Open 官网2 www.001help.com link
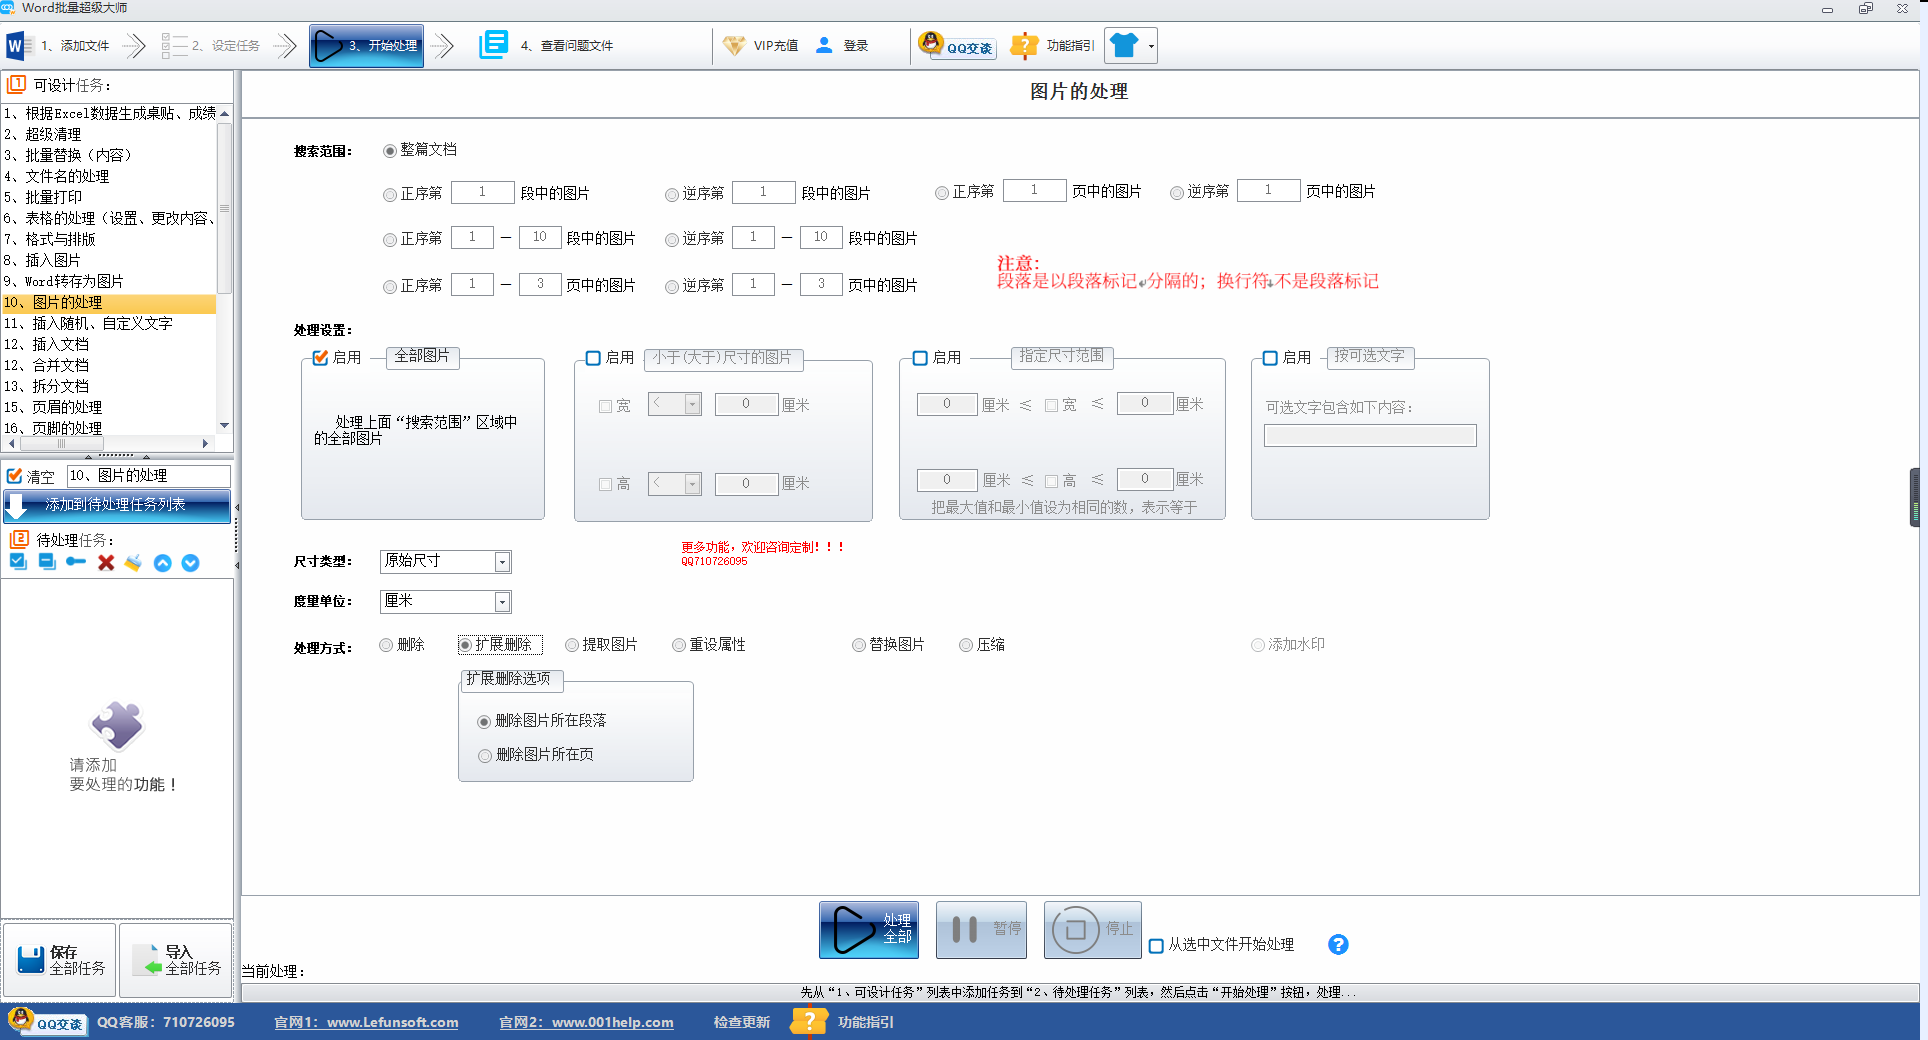1928x1040 pixels. pos(586,1022)
